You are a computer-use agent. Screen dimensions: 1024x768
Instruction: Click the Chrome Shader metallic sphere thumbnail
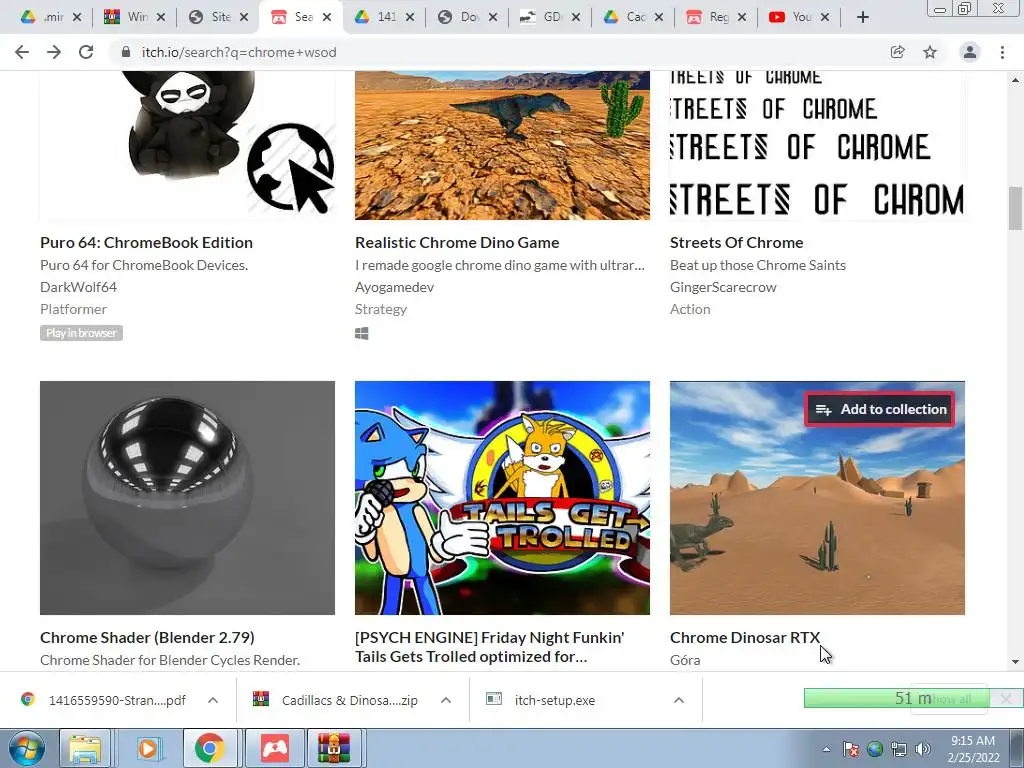point(187,498)
